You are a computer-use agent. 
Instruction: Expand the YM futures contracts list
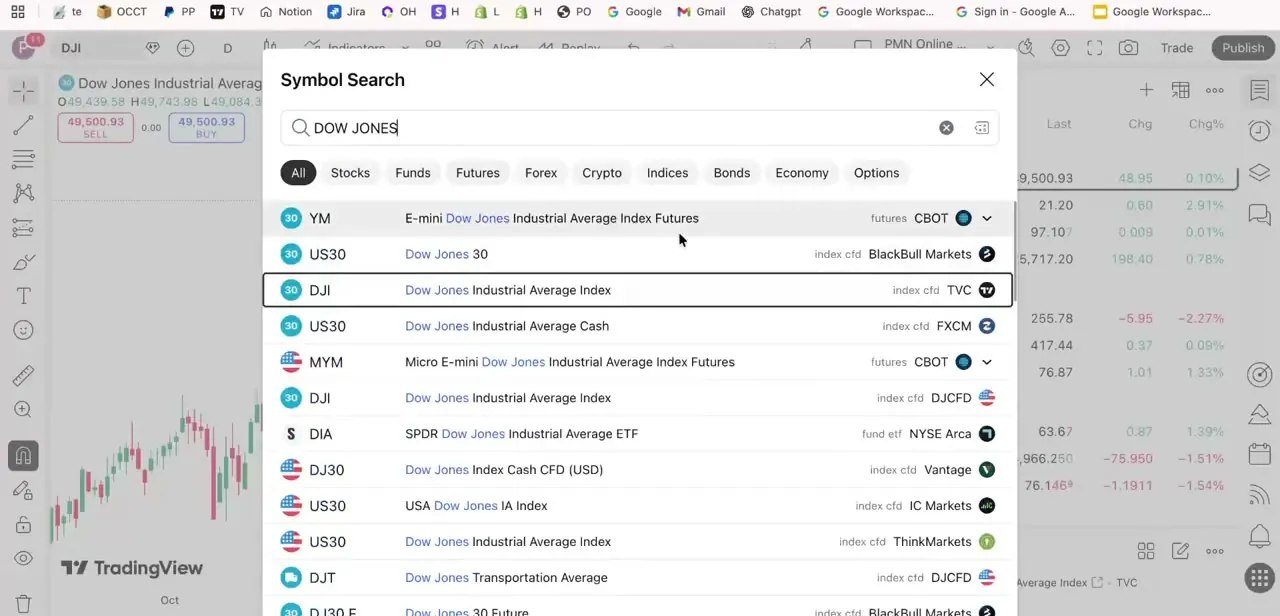point(987,218)
